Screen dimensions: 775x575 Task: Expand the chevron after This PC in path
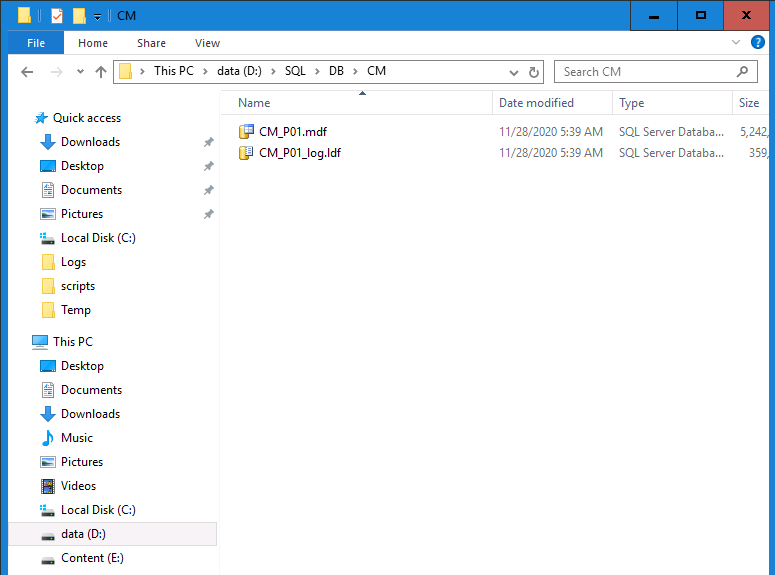click(x=205, y=72)
